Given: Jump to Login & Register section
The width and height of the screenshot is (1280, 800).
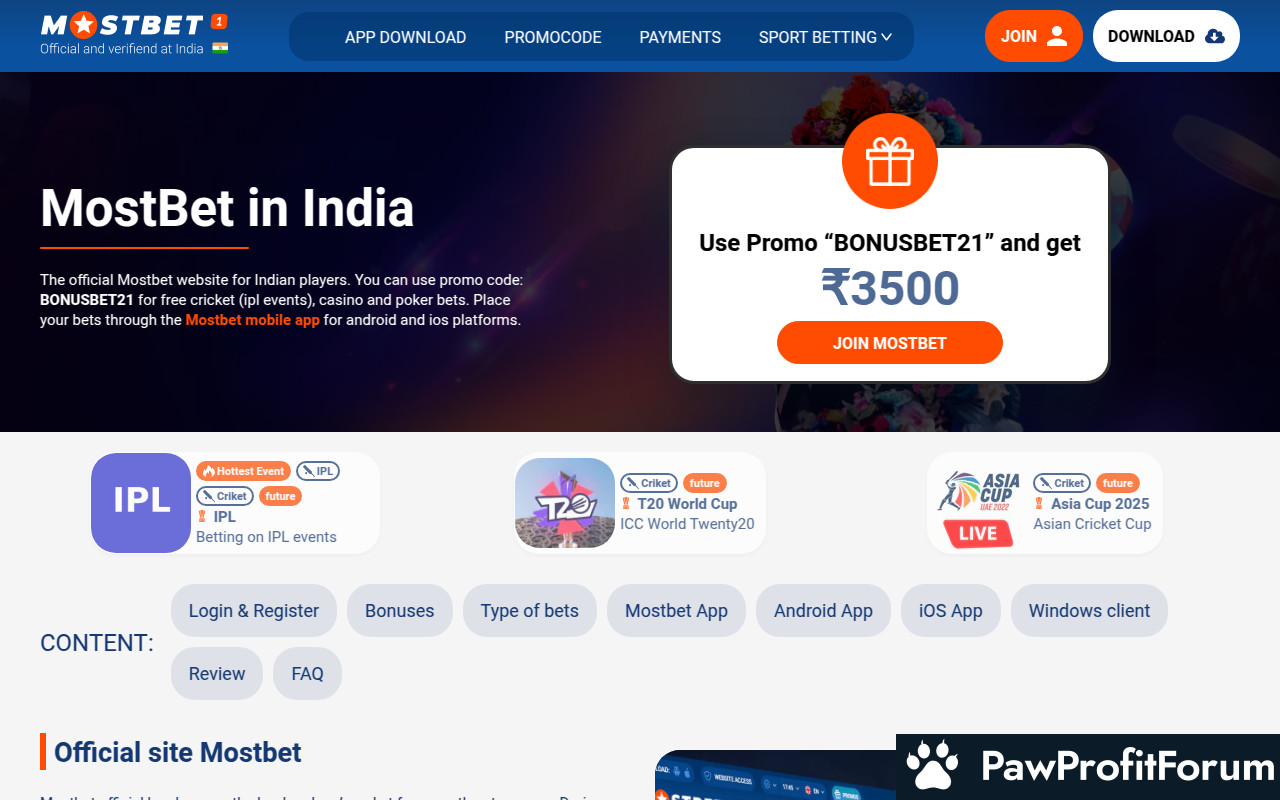Looking at the screenshot, I should (x=254, y=611).
